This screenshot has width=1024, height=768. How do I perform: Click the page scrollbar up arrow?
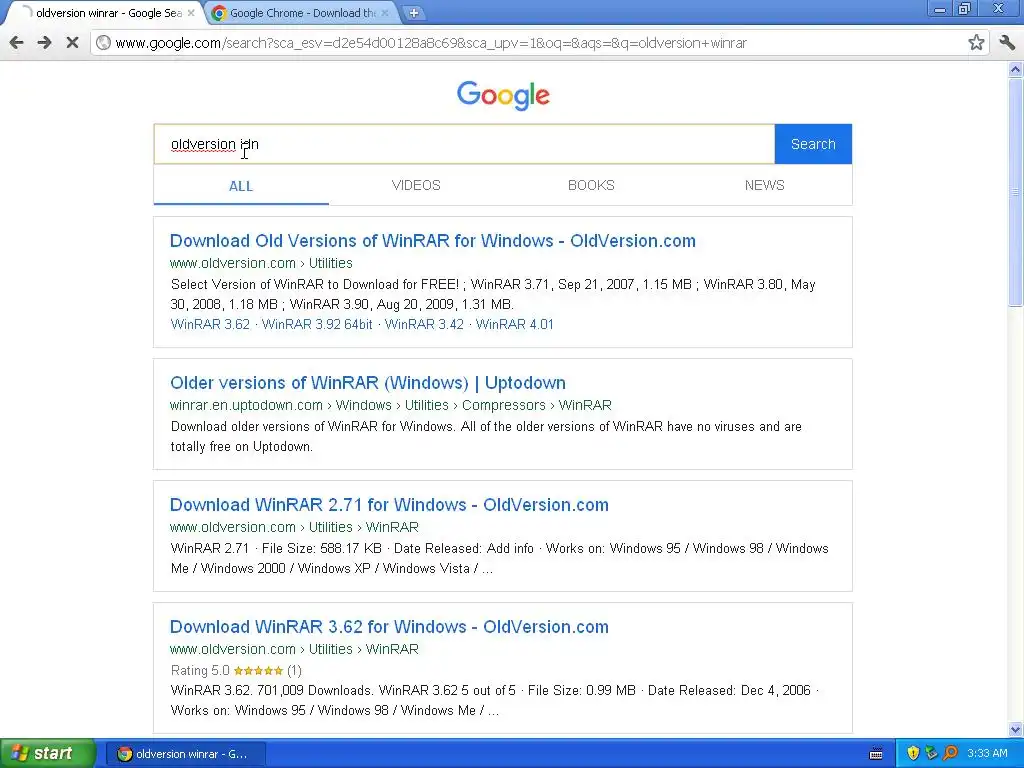click(1016, 69)
